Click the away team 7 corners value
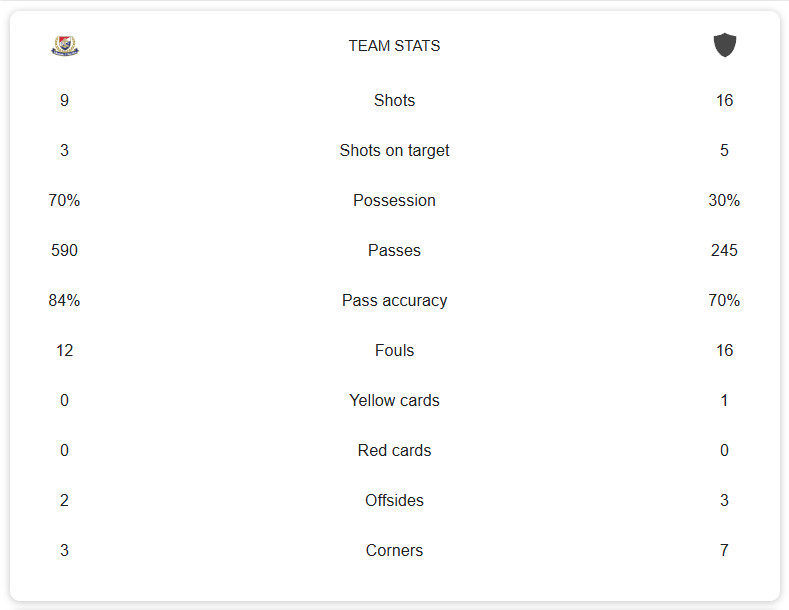The image size is (789, 610). tap(724, 550)
